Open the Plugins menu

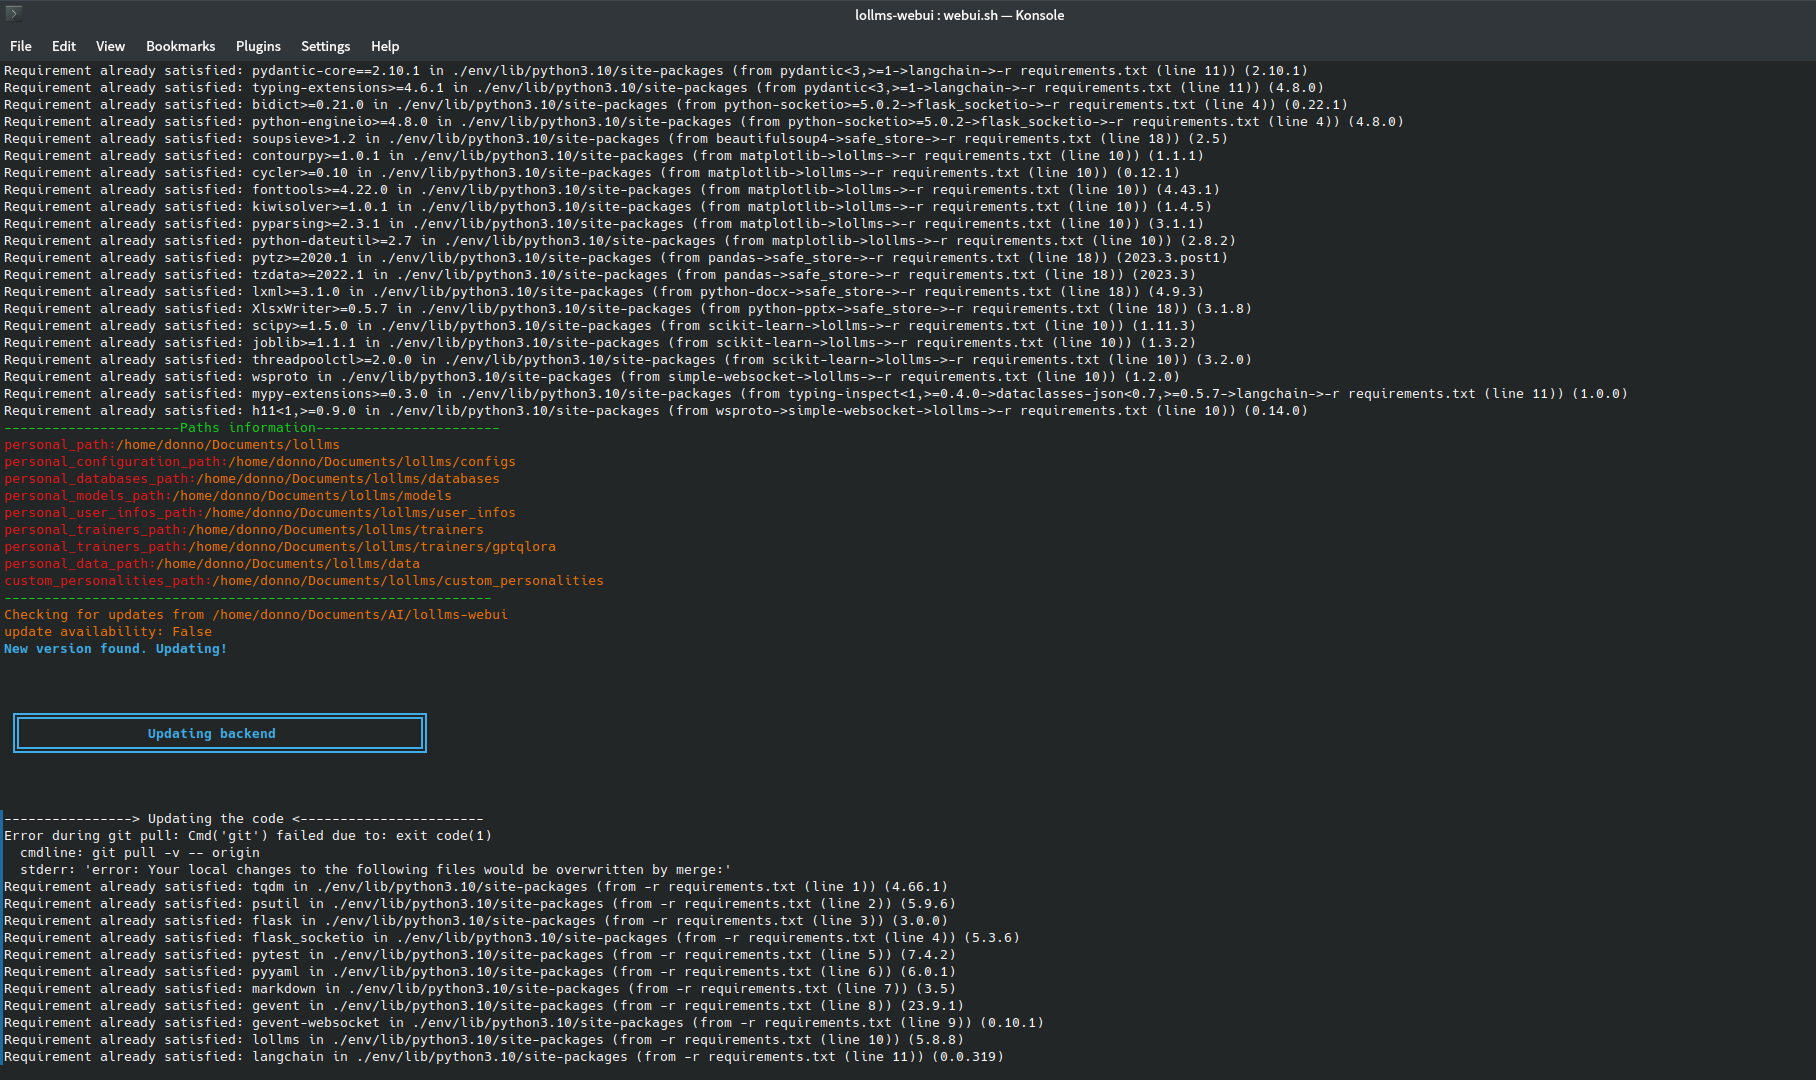(258, 46)
